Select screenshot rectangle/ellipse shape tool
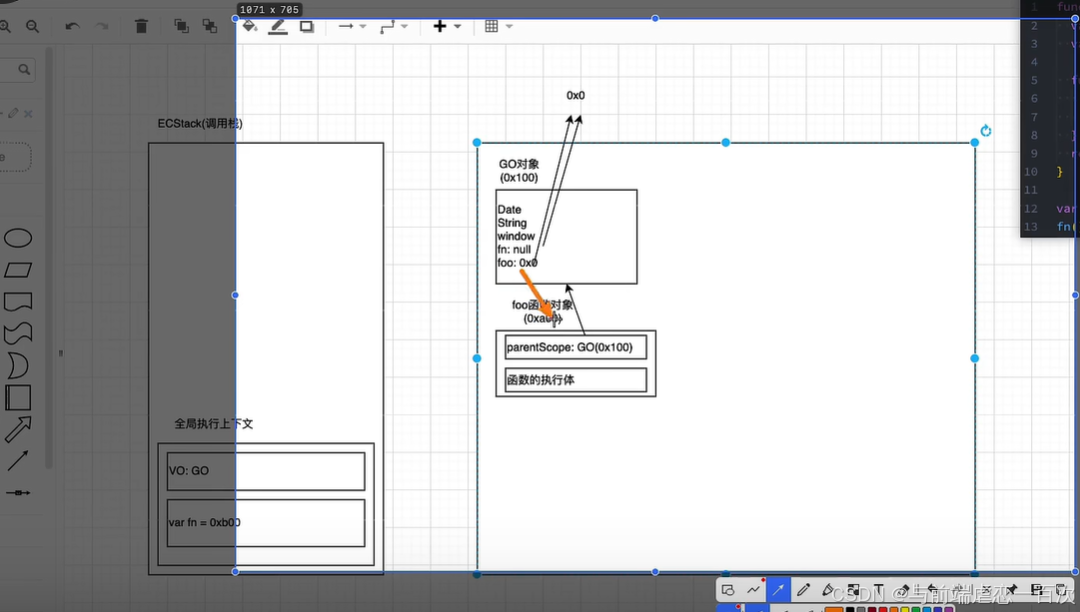This screenshot has width=1080, height=612. coord(727,590)
